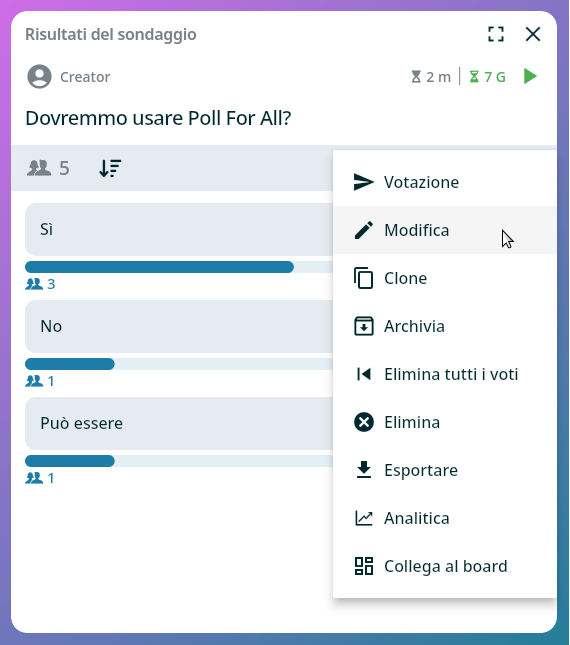Screen dimensions: 570x645
Task: Click the green play icon
Action: click(x=530, y=77)
